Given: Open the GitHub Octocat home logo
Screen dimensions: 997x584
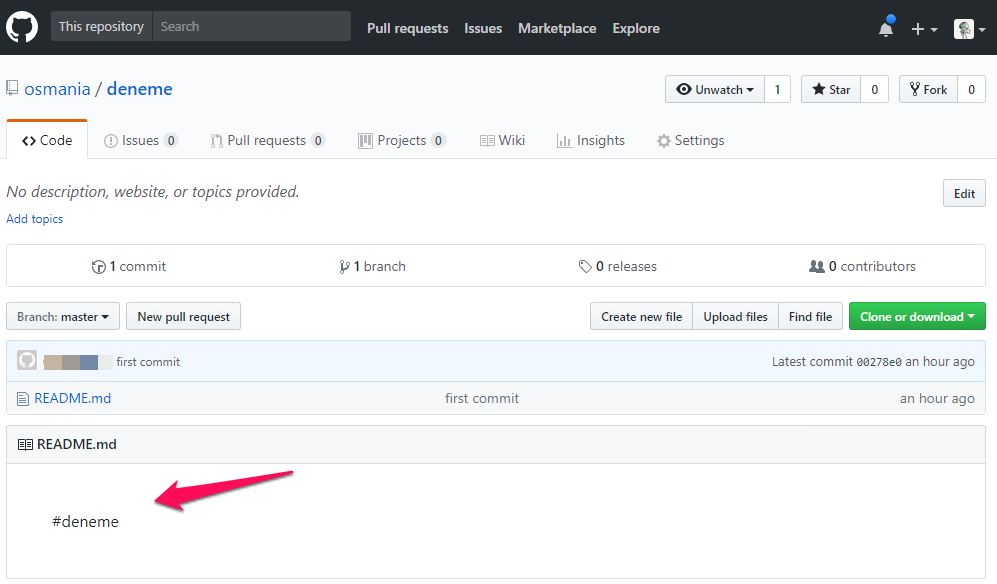Looking at the screenshot, I should pos(22,27).
